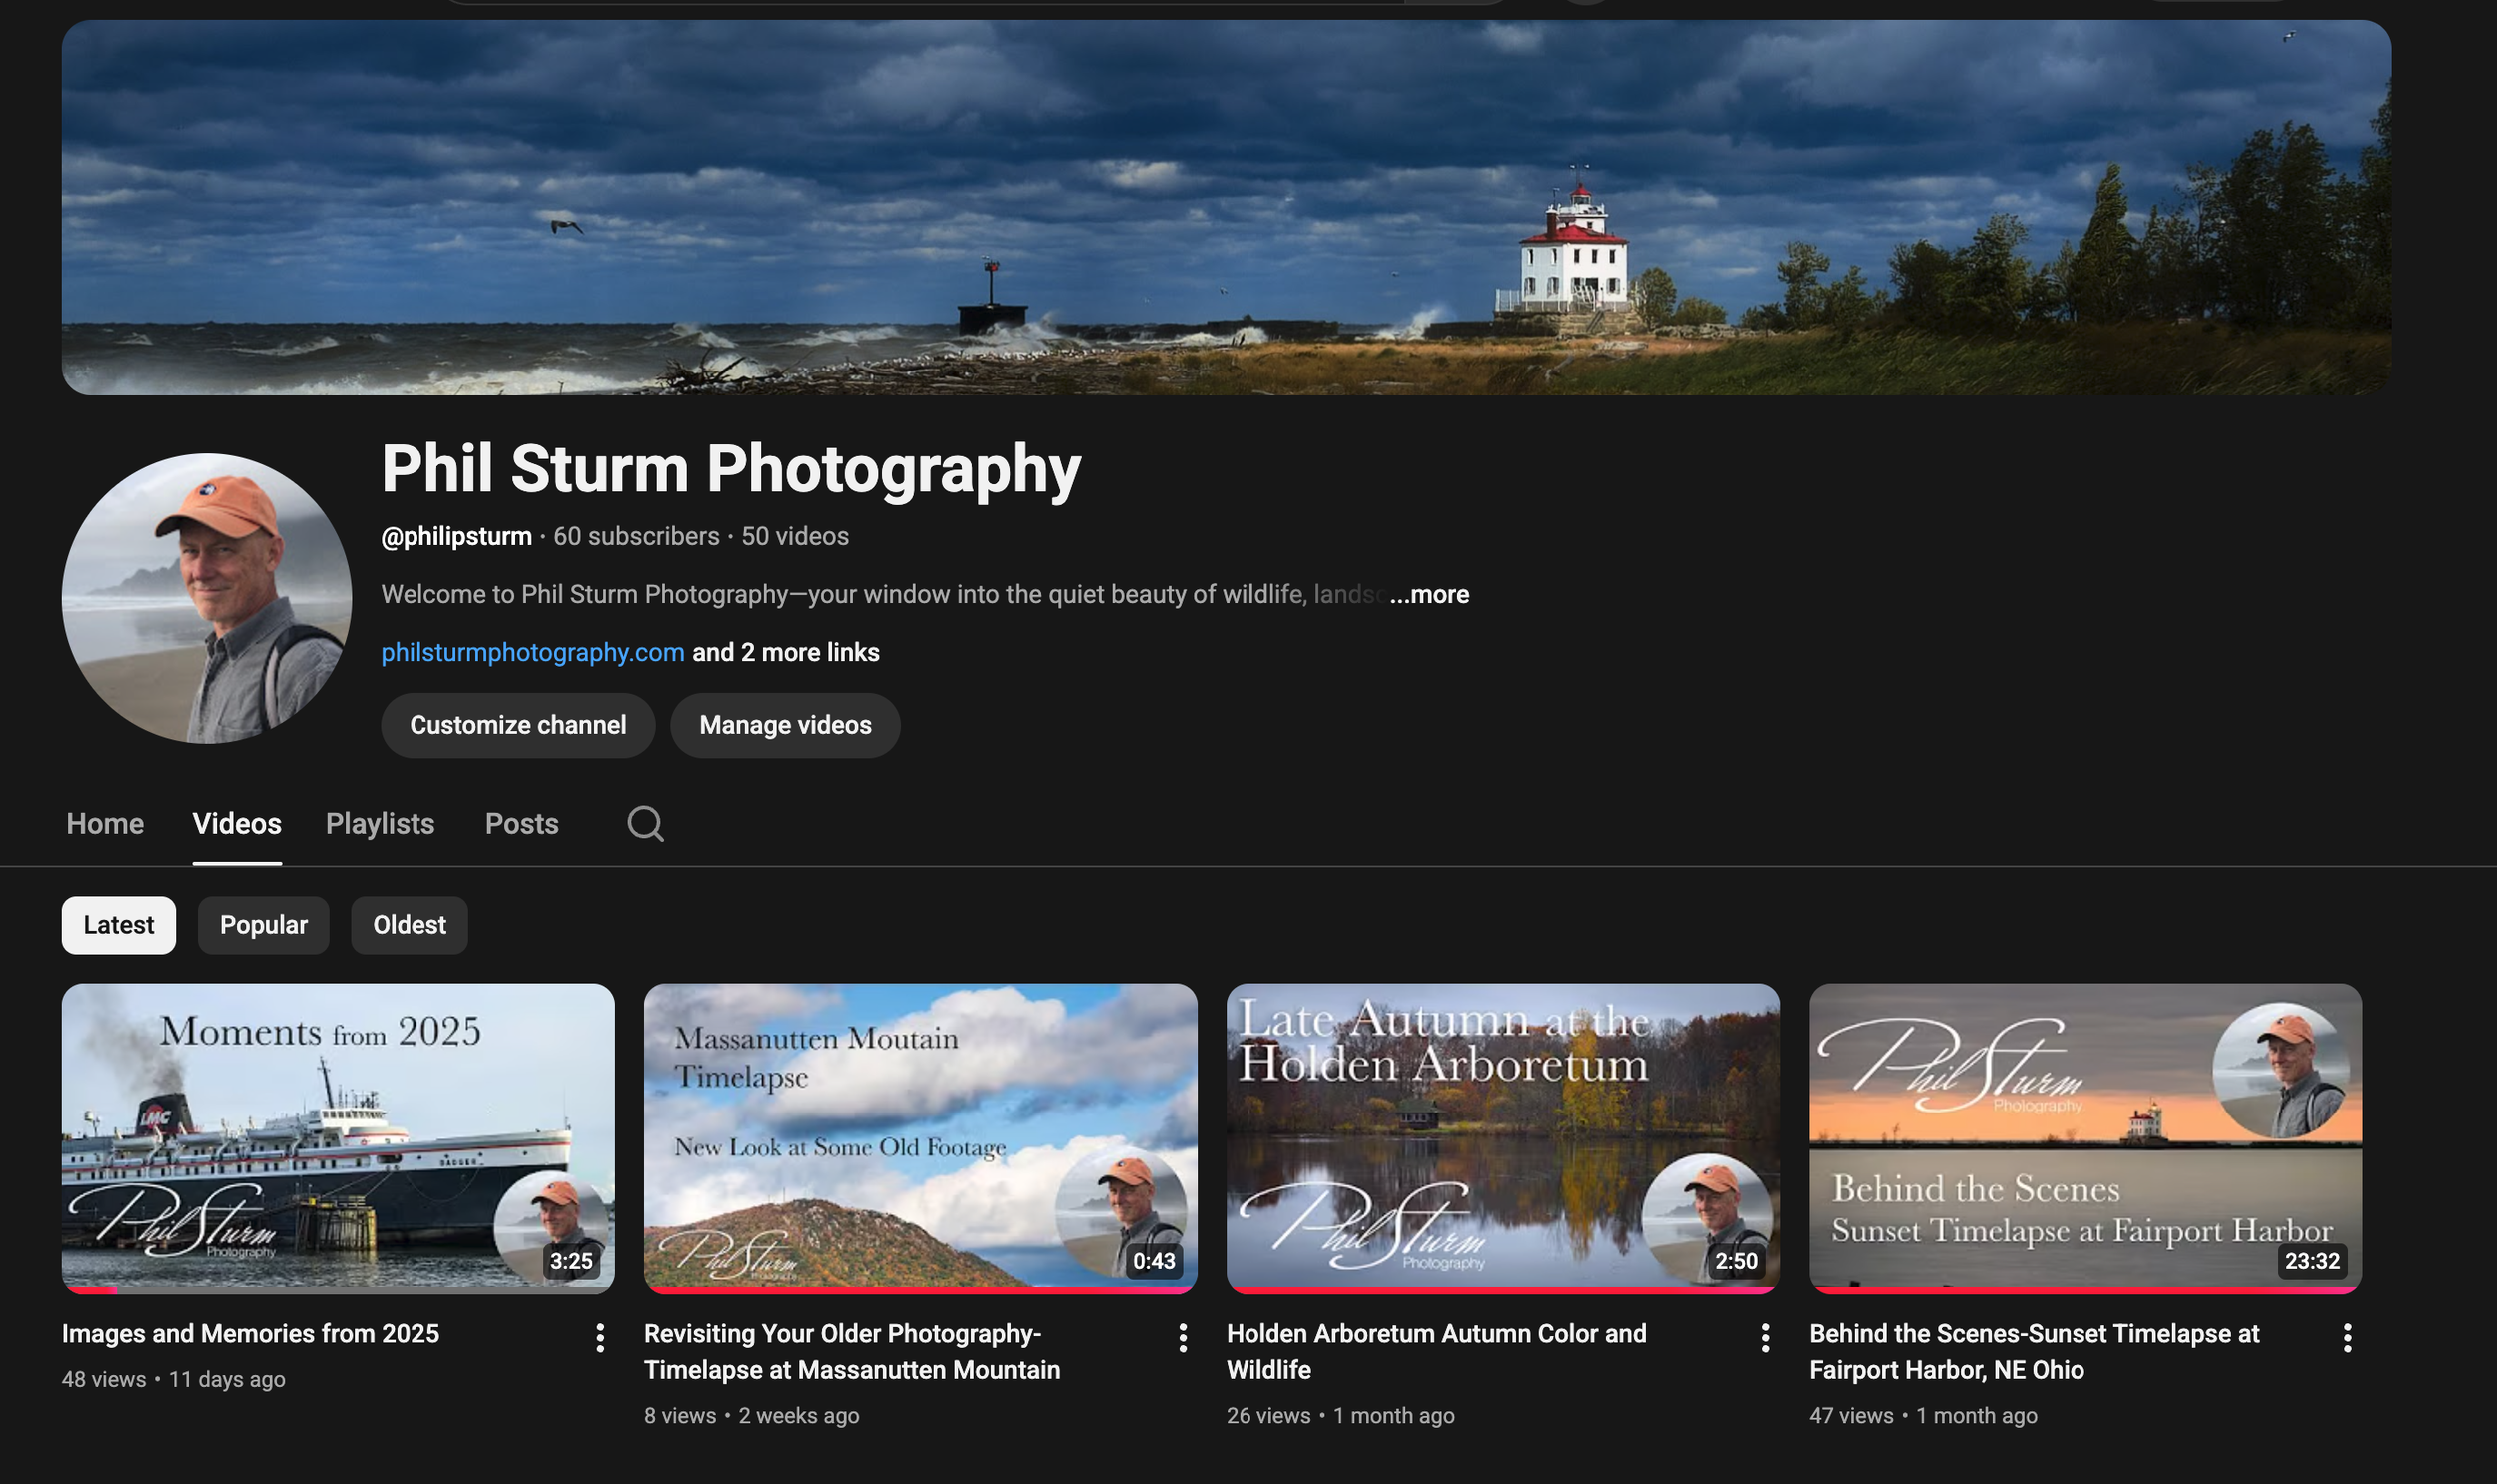Click the Phil Sturm profile avatar
The image size is (2497, 1484).
click(207, 598)
